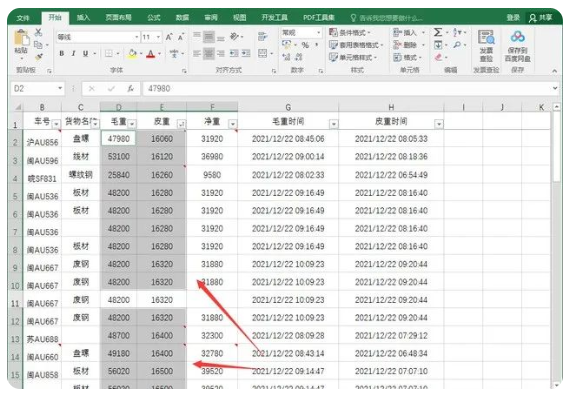Viewport: 573px width, 405px height.
Task: Click the Increase Decimal icon
Action: point(286,57)
